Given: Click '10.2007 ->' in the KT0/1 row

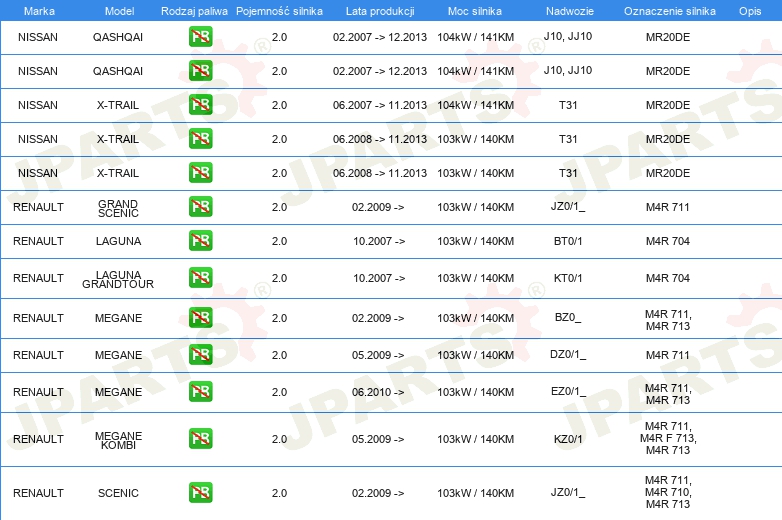Looking at the screenshot, I should (379, 278).
